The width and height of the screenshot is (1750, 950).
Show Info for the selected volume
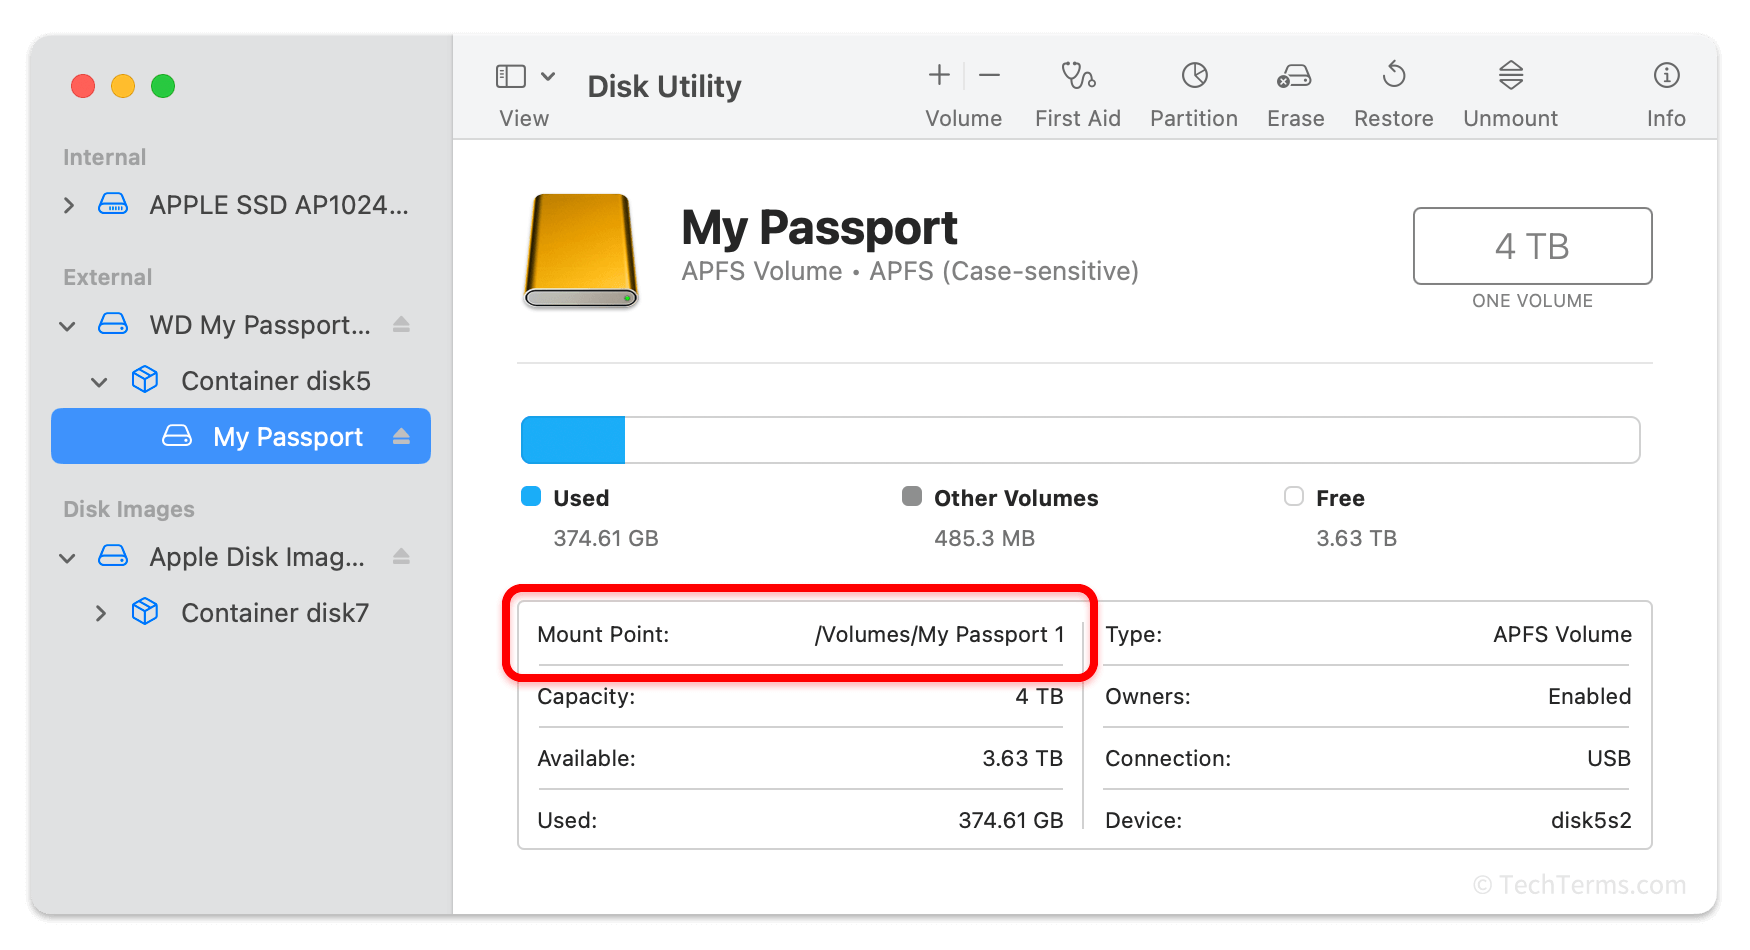1666,75
